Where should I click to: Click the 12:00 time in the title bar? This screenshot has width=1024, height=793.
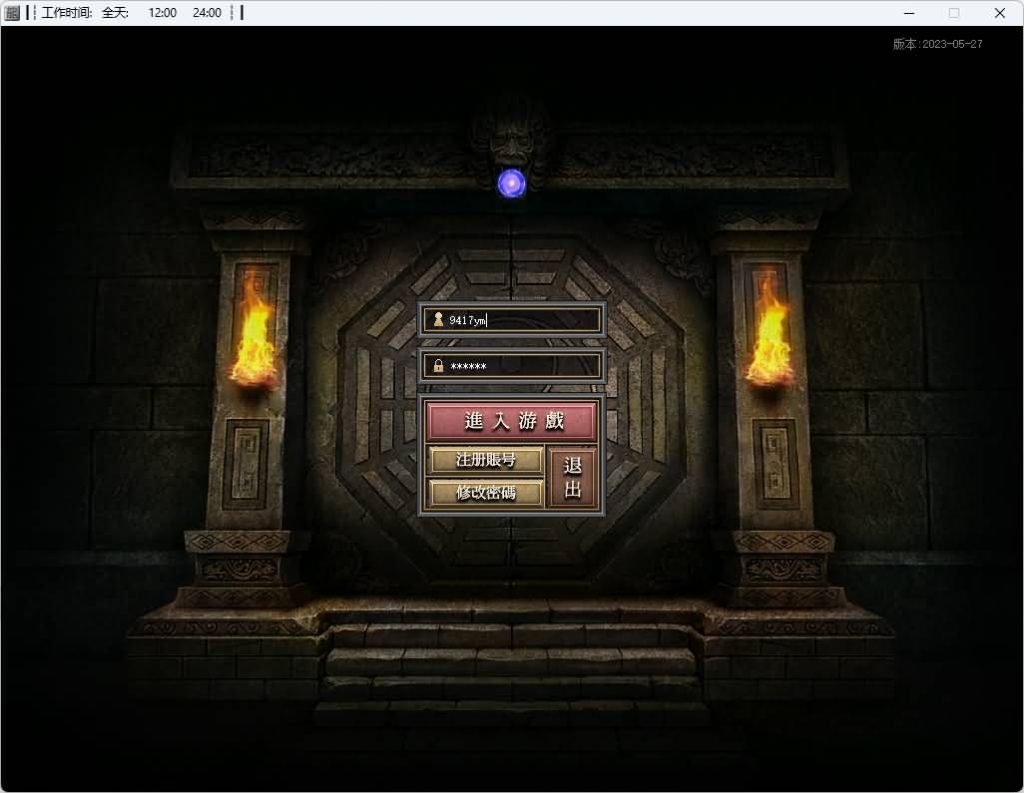[x=162, y=13]
